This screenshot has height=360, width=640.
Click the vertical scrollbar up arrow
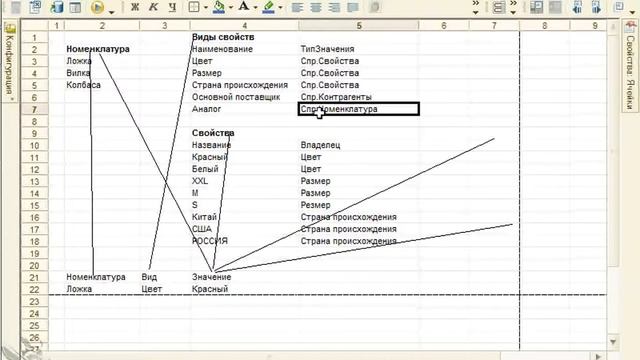613,27
